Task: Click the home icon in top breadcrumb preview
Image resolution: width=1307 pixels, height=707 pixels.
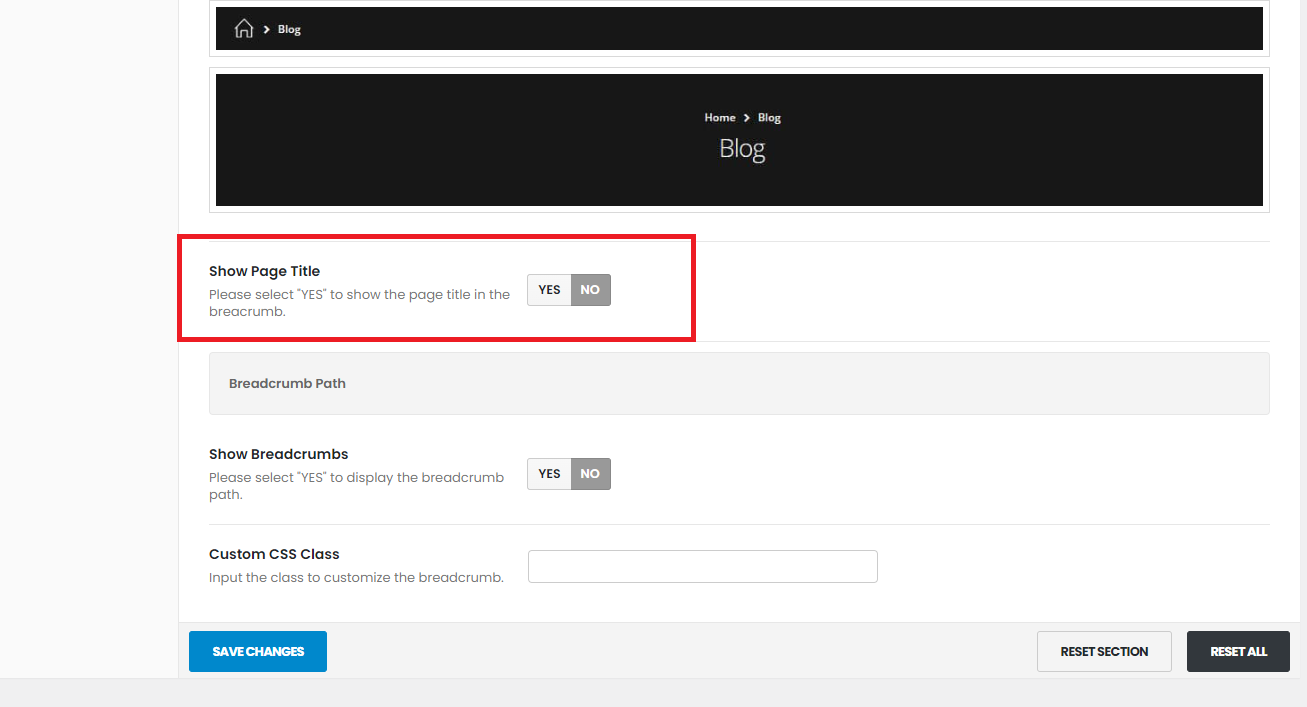Action: [243, 29]
